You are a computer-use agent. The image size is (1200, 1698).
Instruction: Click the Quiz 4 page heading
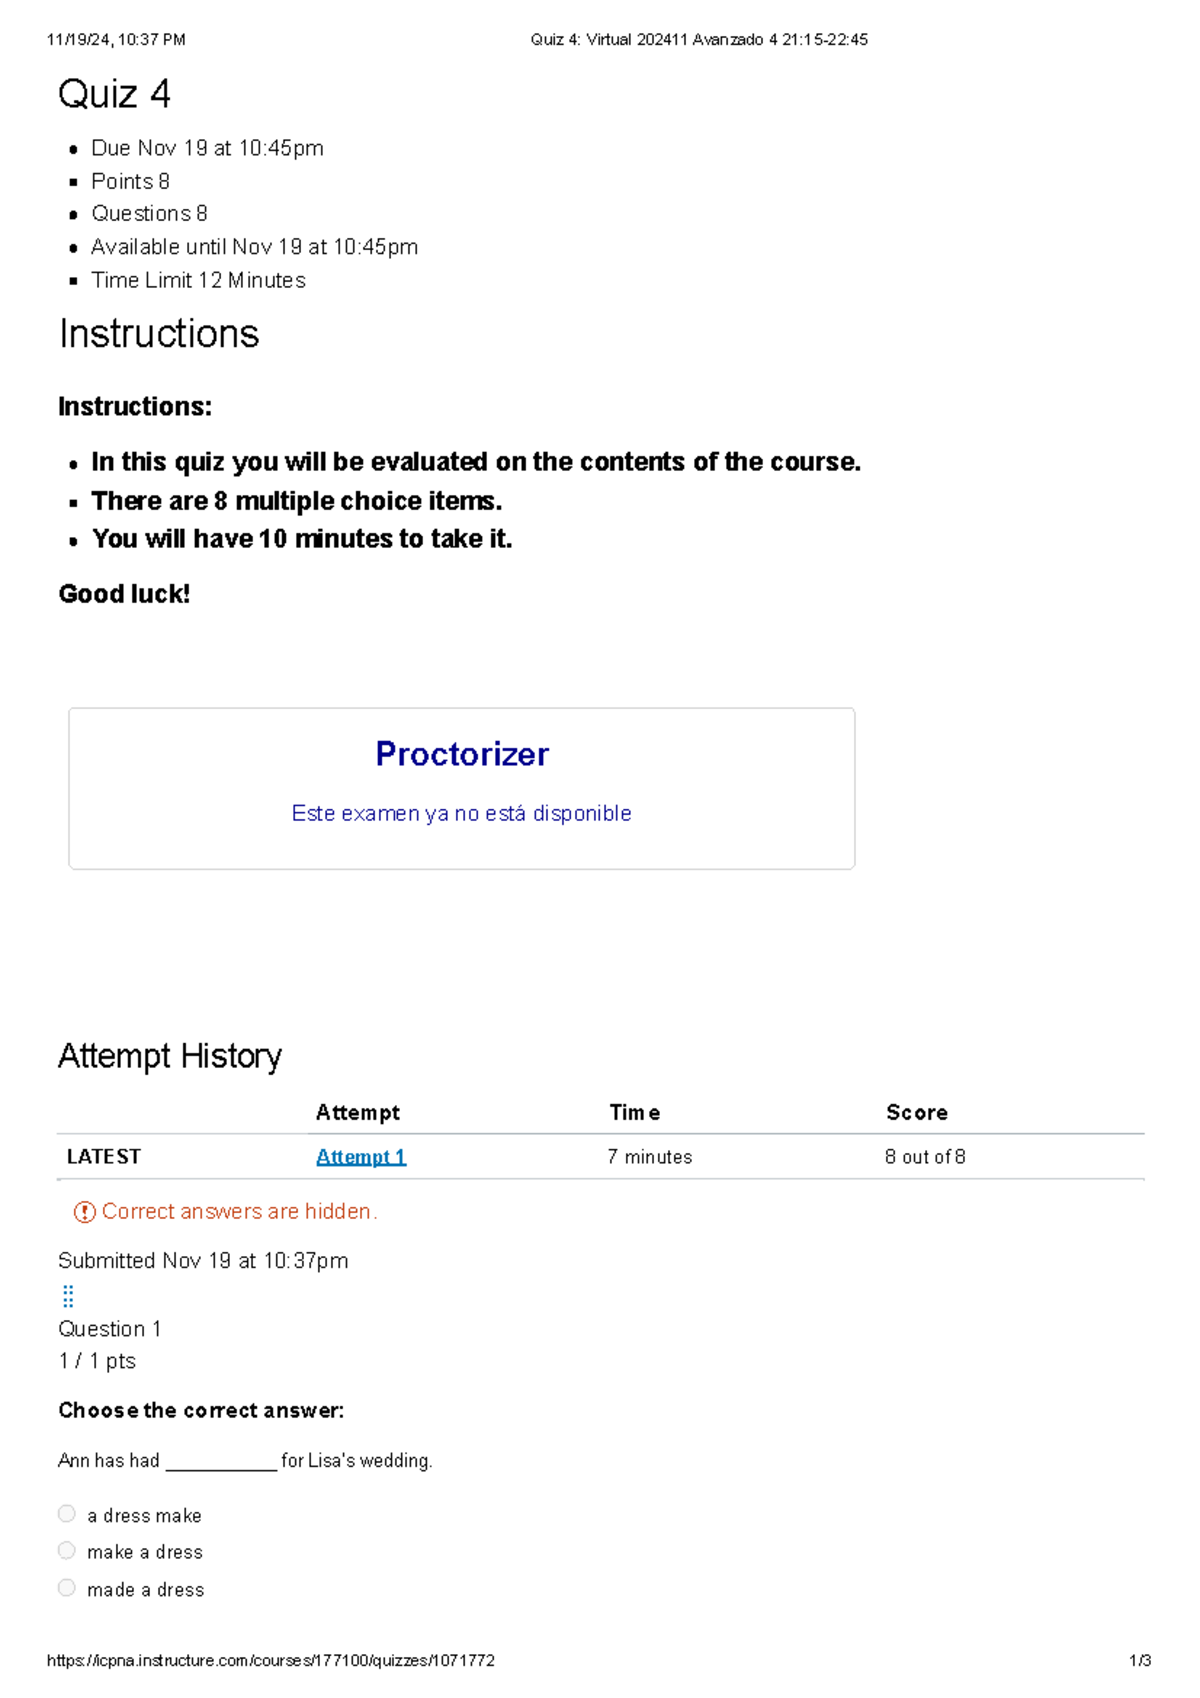(x=114, y=94)
